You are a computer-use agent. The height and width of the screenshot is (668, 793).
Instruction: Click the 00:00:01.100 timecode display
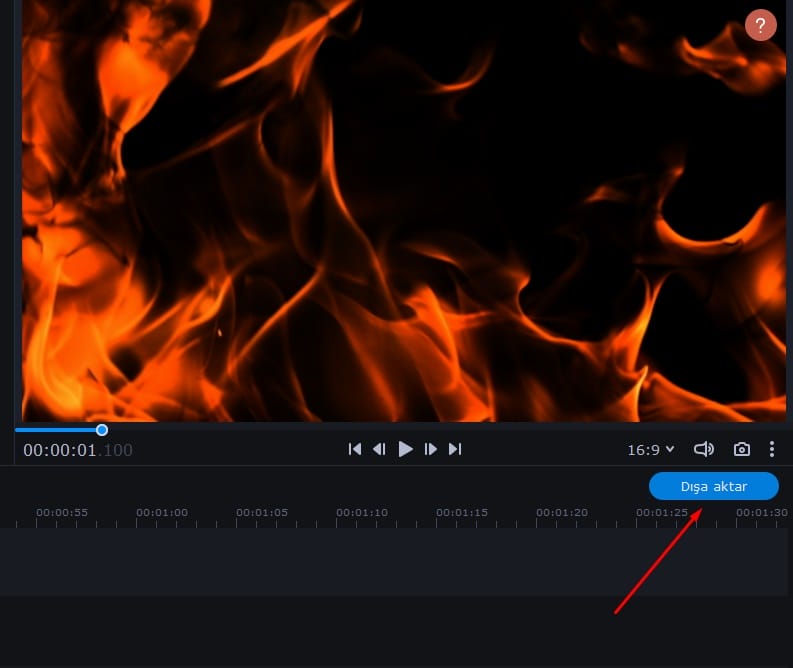click(x=78, y=450)
